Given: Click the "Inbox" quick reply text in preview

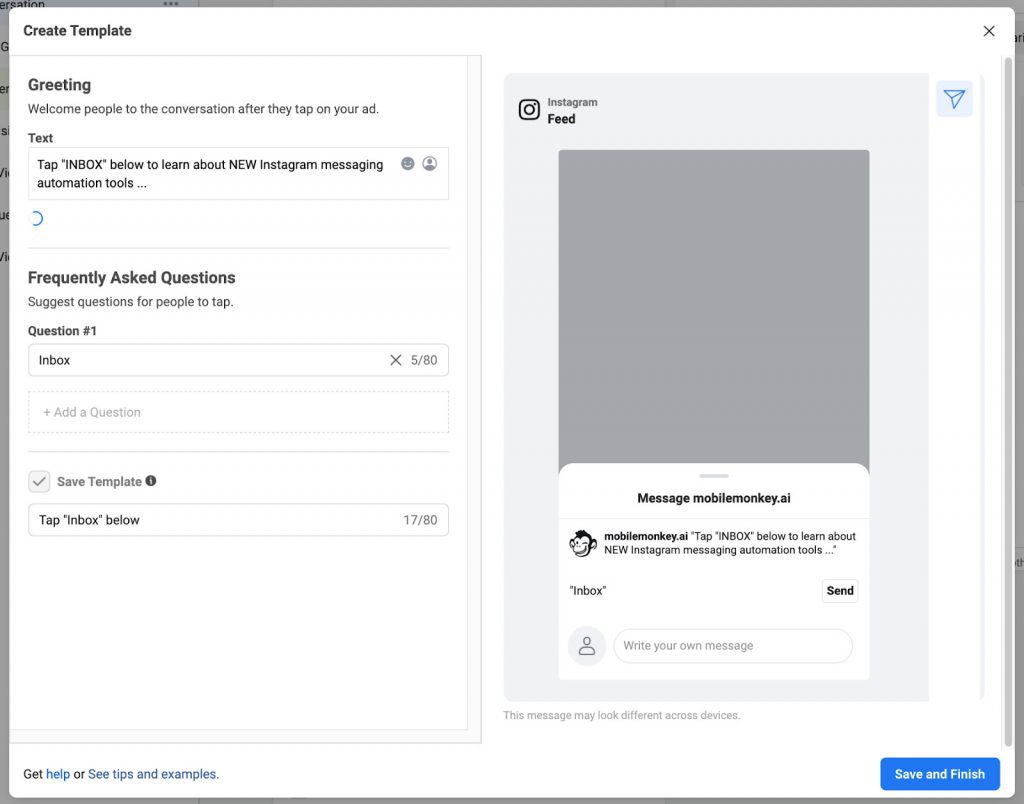Looking at the screenshot, I should [x=588, y=590].
